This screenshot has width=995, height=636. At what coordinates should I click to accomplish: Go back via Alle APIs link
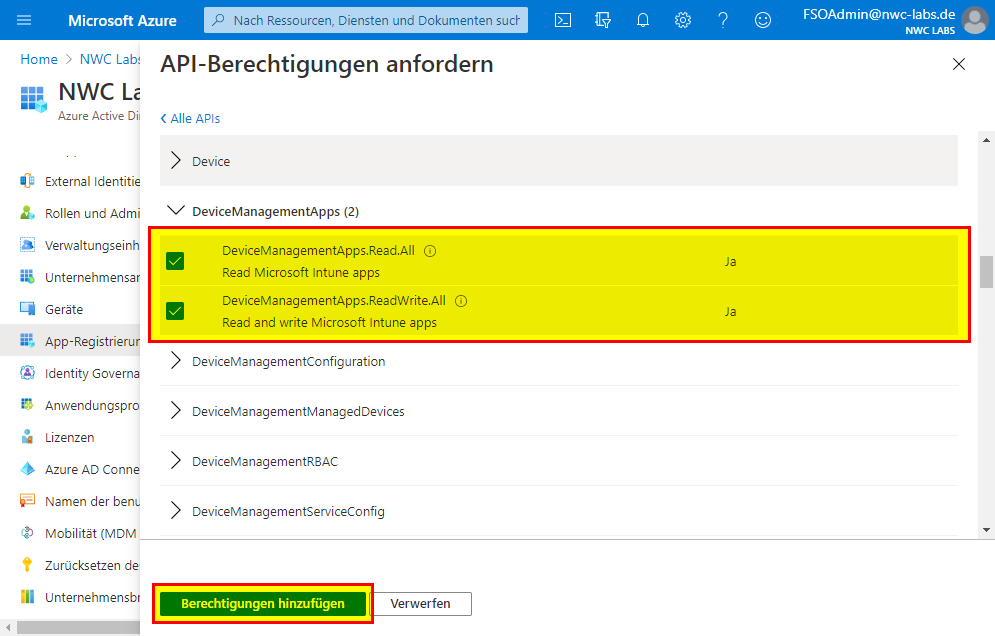tap(190, 118)
